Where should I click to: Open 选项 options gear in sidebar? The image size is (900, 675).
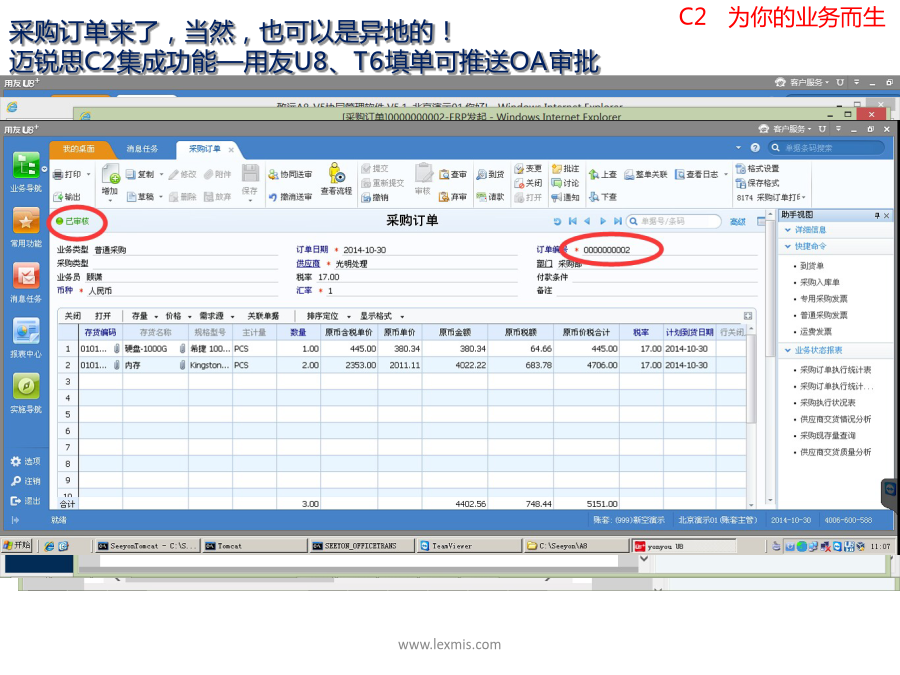25,461
